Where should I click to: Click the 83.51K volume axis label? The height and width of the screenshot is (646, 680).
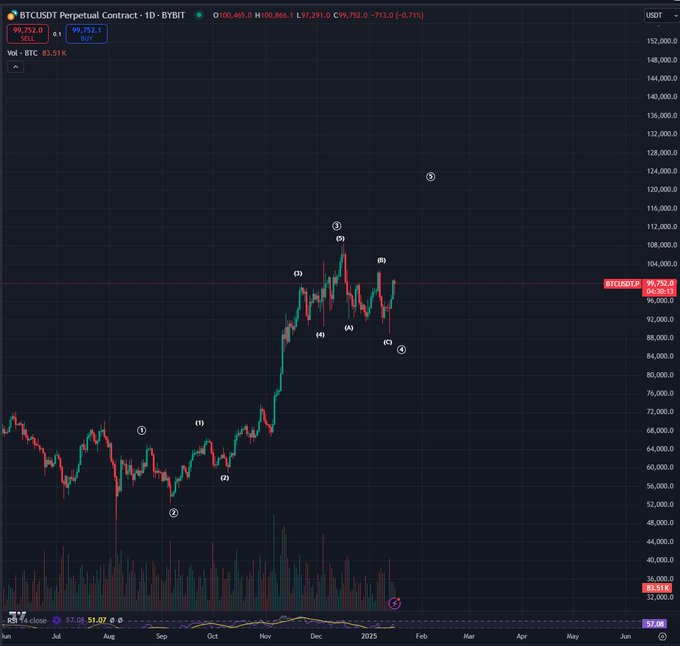click(x=656, y=588)
